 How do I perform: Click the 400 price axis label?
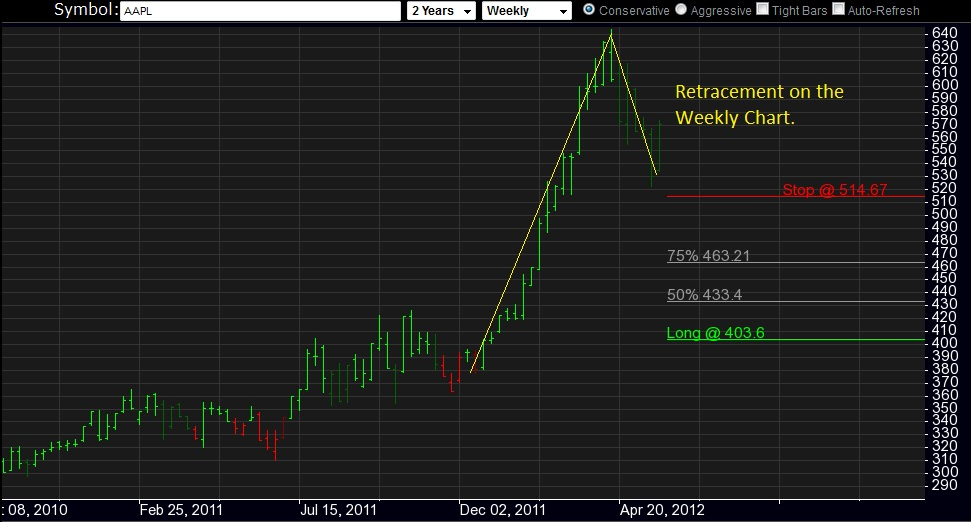[x=945, y=342]
